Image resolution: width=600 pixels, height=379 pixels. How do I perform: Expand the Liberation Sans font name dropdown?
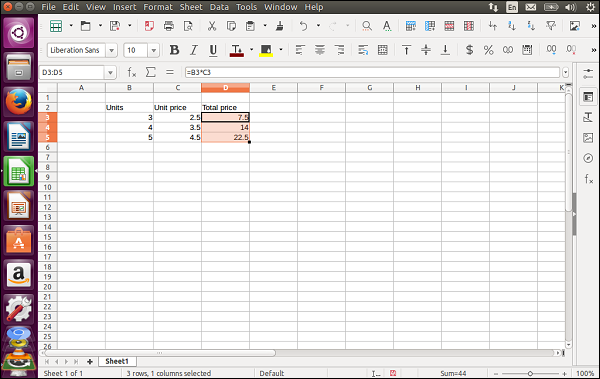point(111,50)
